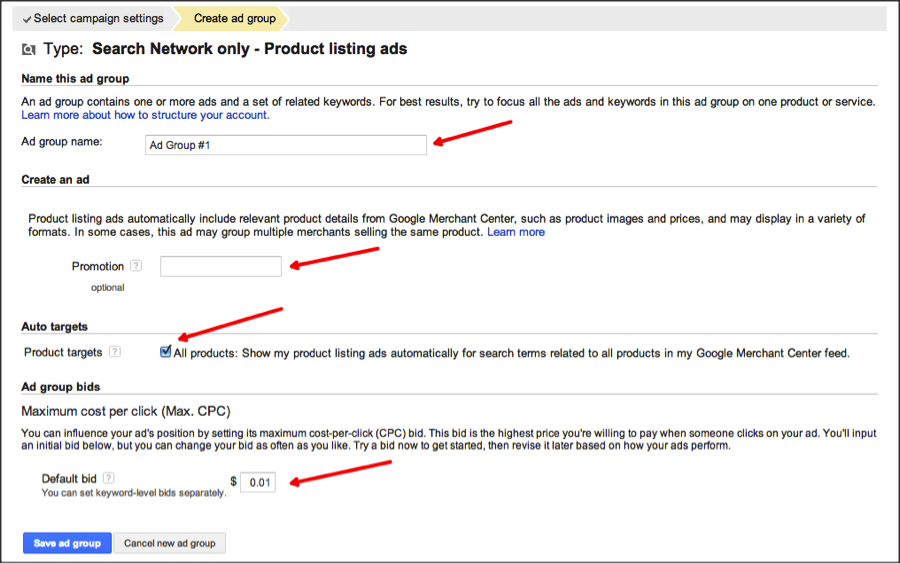Viewport: 900px width, 564px height.
Task: Uncheck the All products checkbox
Action: click(x=166, y=352)
